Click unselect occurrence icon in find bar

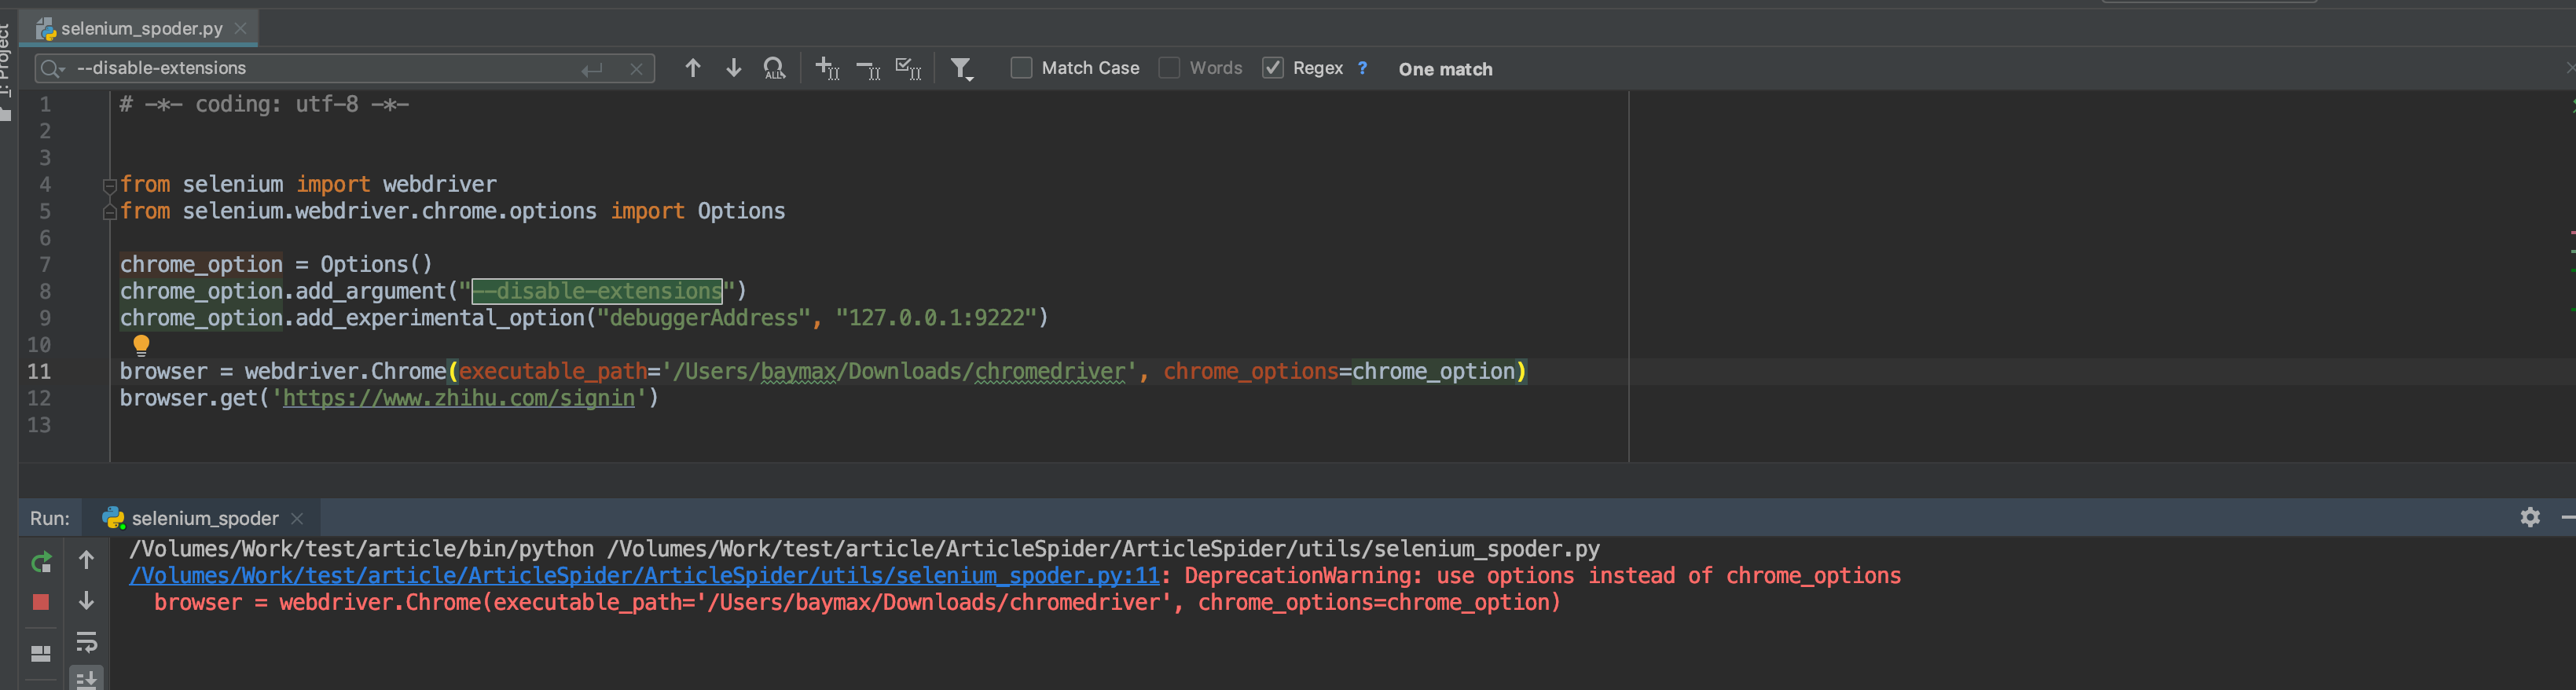(868, 68)
